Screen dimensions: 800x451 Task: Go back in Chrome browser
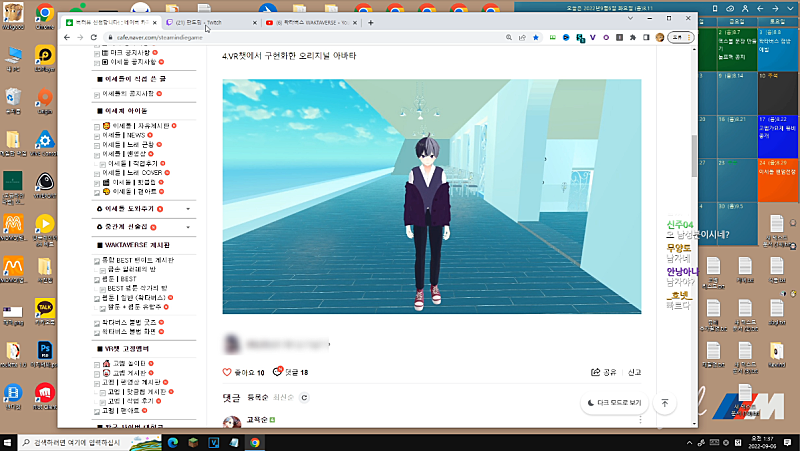pos(67,37)
